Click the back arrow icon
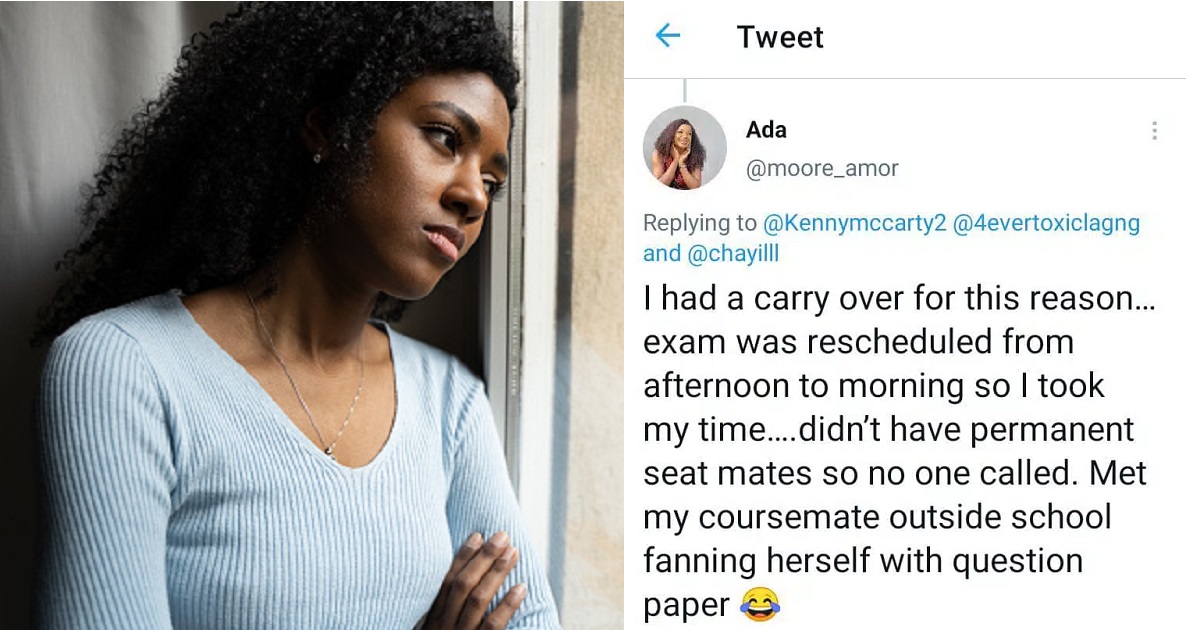Screen dimensions: 1200x630 (667, 37)
